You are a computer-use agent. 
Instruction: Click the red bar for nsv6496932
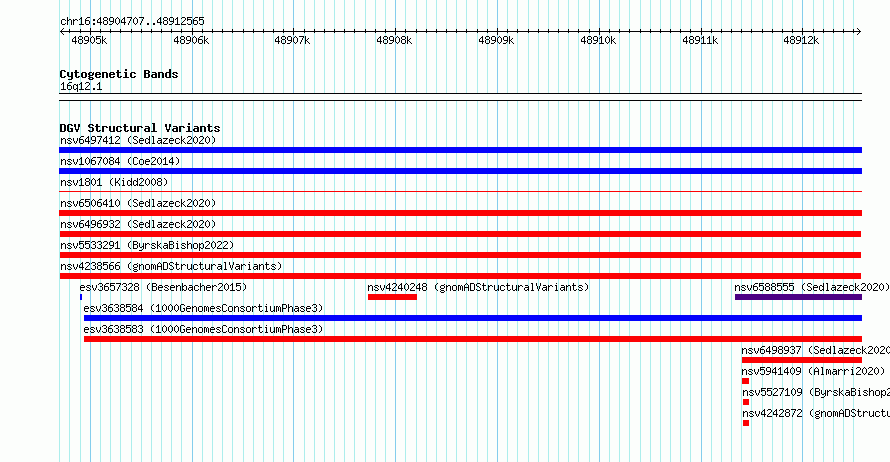tap(460, 234)
